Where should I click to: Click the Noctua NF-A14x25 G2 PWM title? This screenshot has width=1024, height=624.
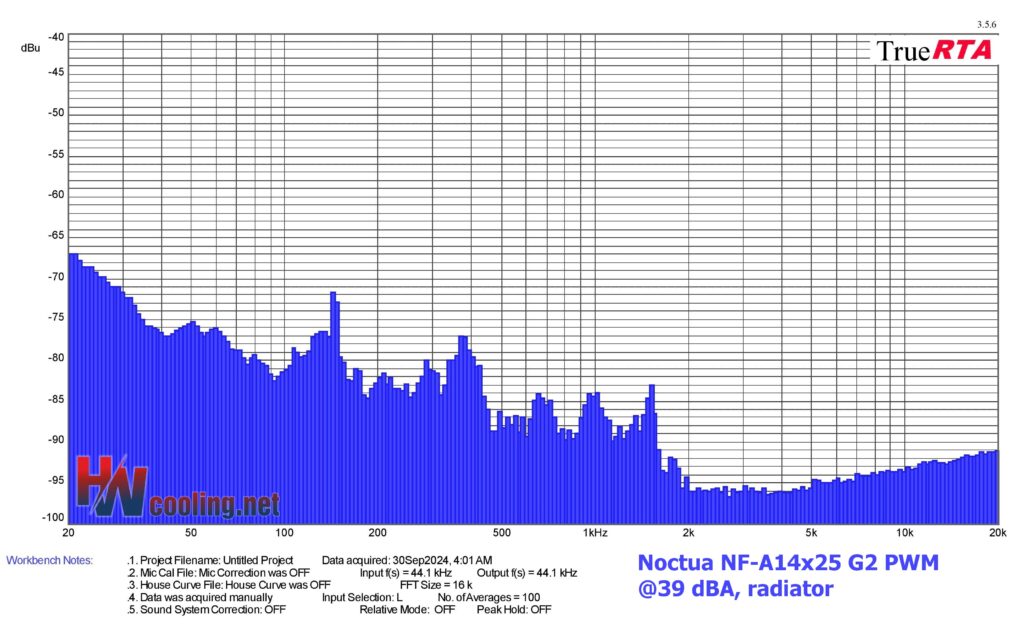pos(788,564)
